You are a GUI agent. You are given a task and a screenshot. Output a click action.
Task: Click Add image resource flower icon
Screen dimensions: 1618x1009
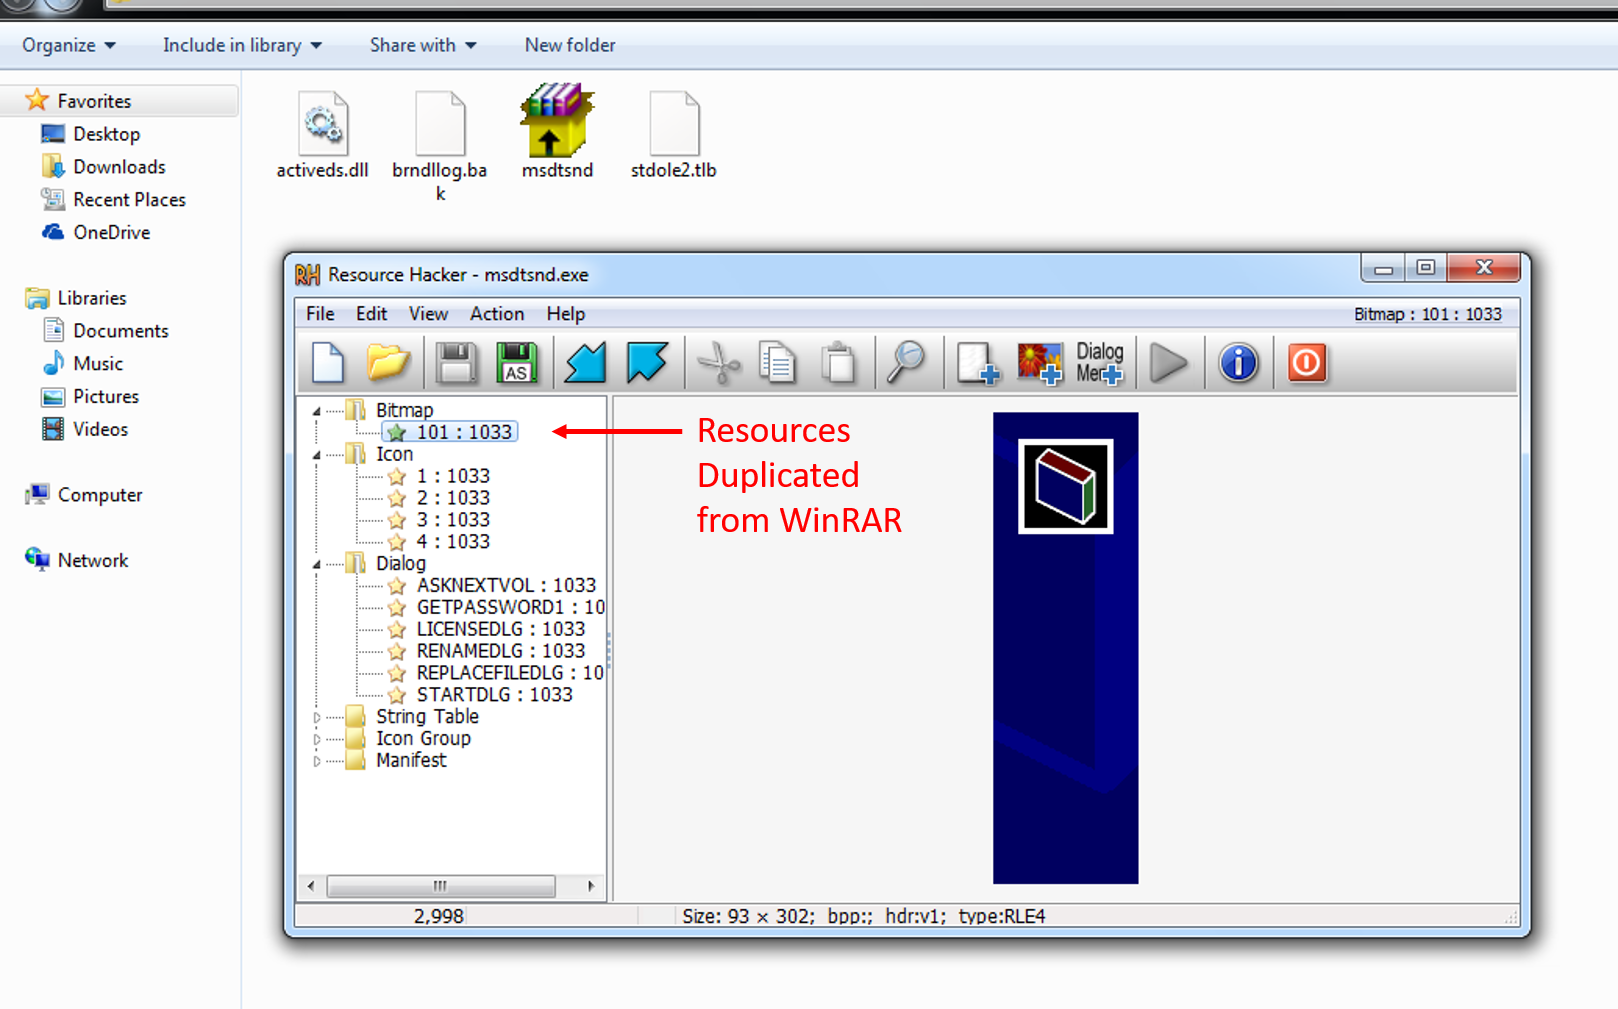click(x=1039, y=363)
